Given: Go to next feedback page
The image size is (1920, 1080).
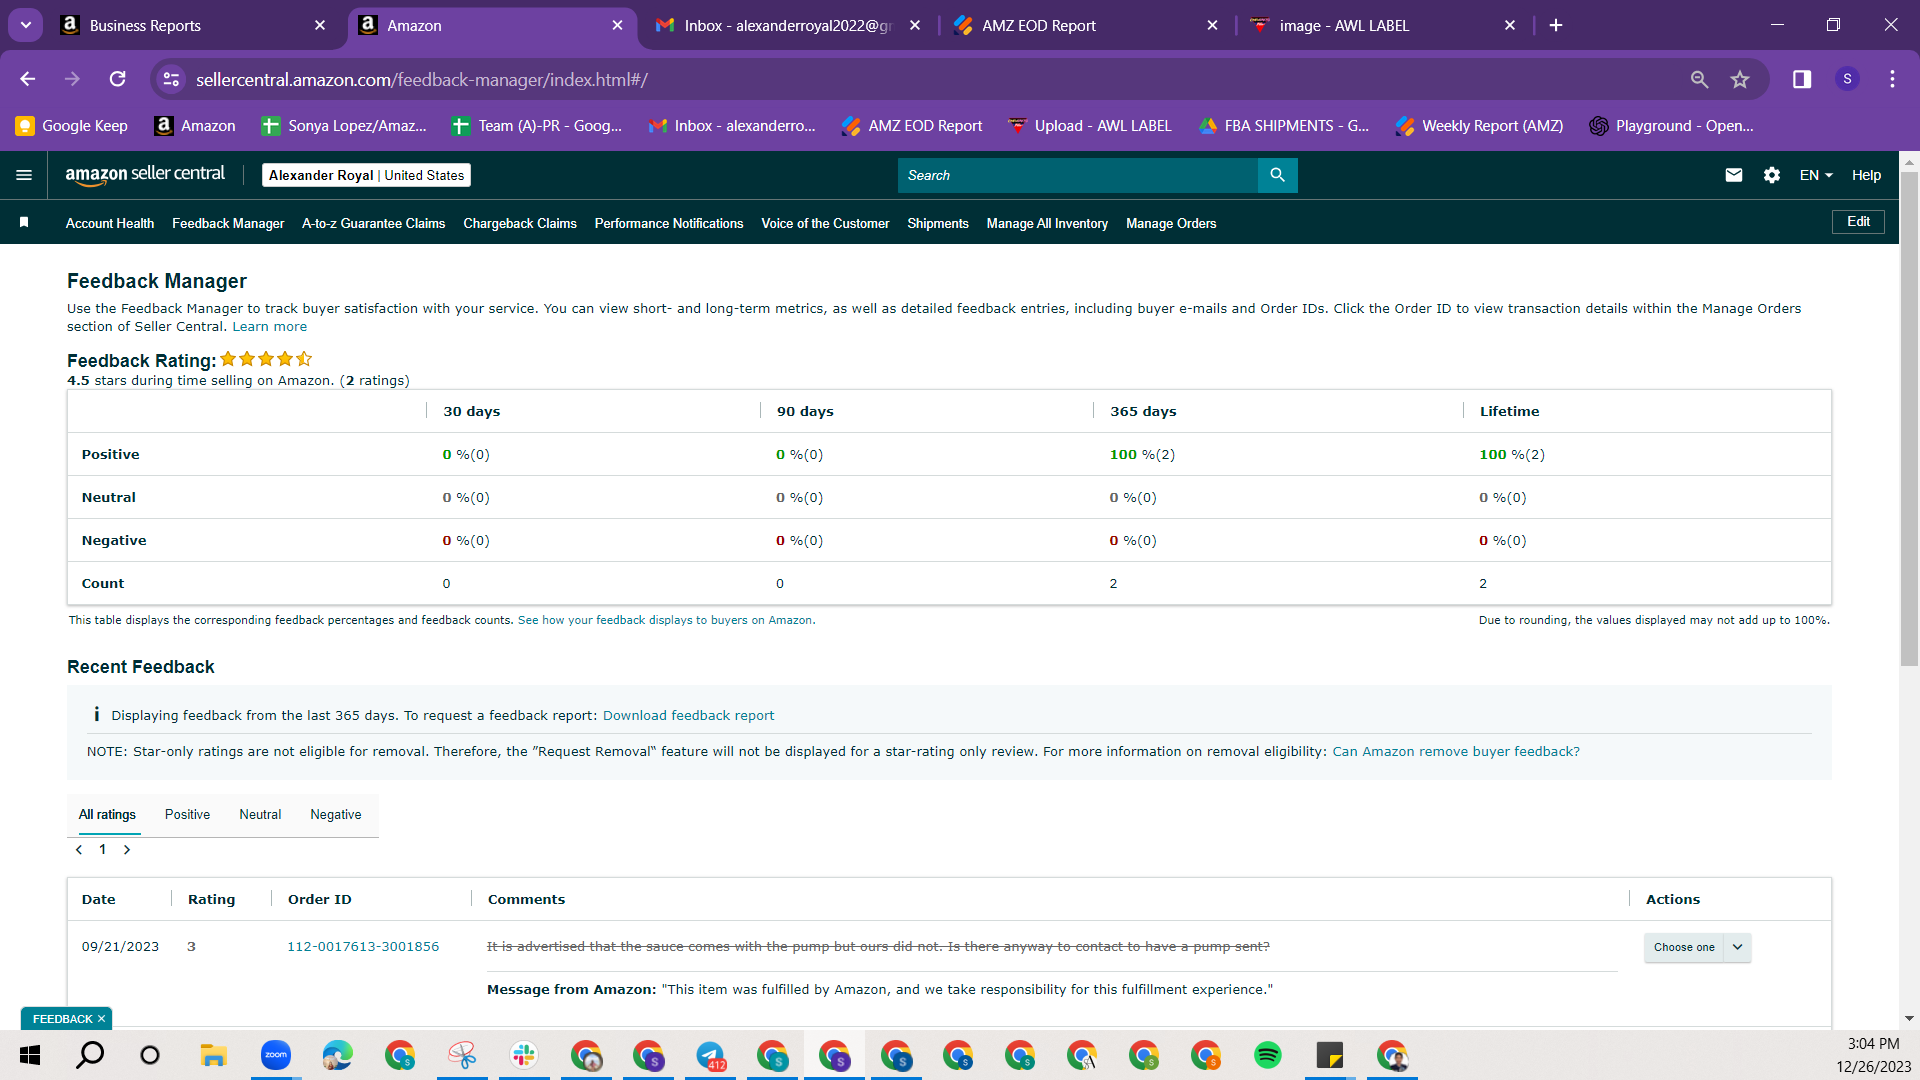Looking at the screenshot, I should pos(127,850).
